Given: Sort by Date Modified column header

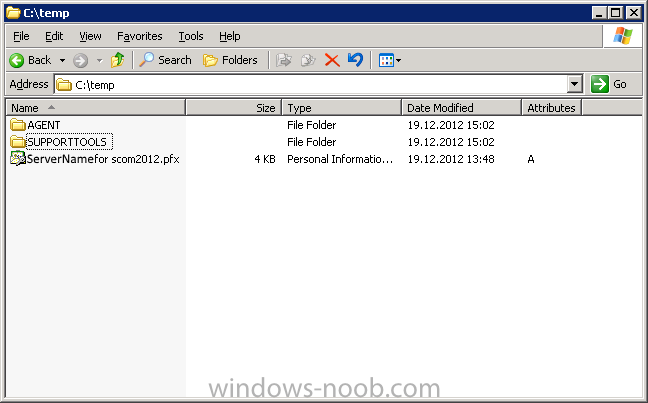Looking at the screenshot, I should pos(462,108).
